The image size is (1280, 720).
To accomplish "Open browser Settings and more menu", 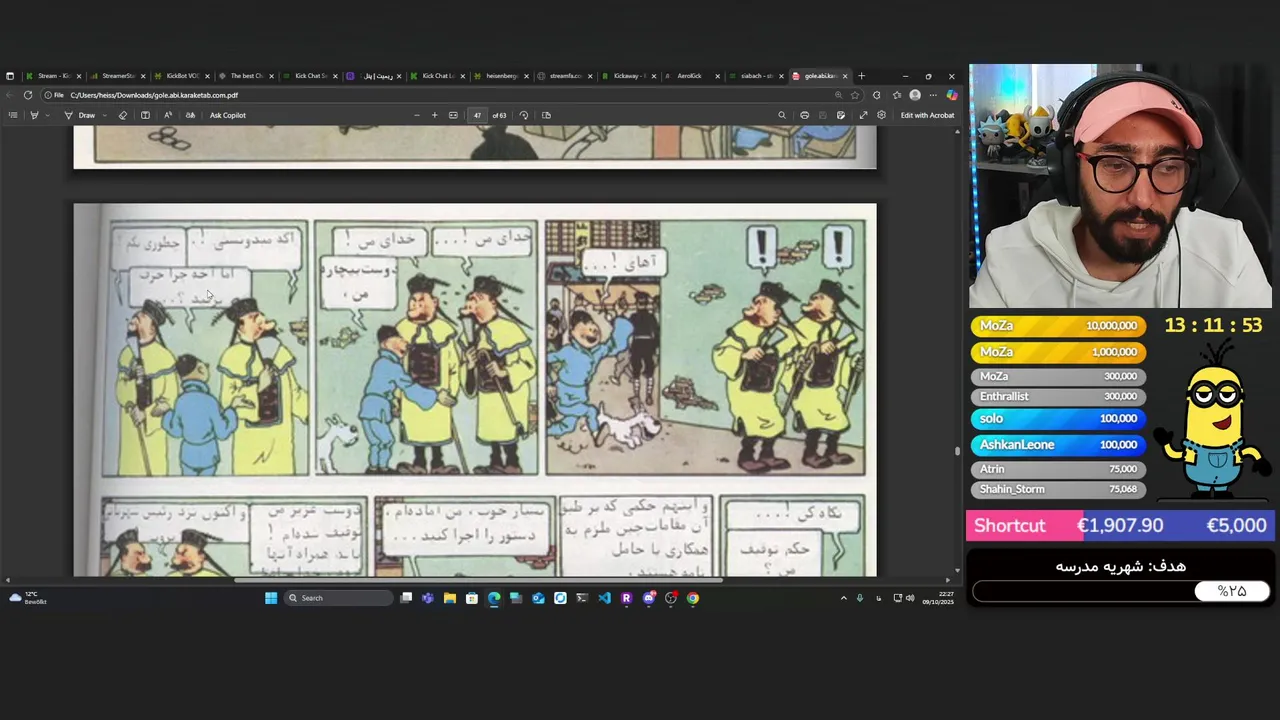I will point(932,95).
